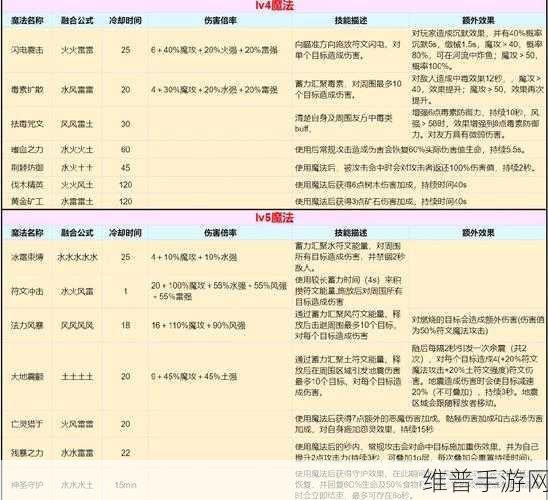Click "技能描述" header in lv5 table
This screenshot has width=548, height=500.
pyautogui.click(x=351, y=233)
